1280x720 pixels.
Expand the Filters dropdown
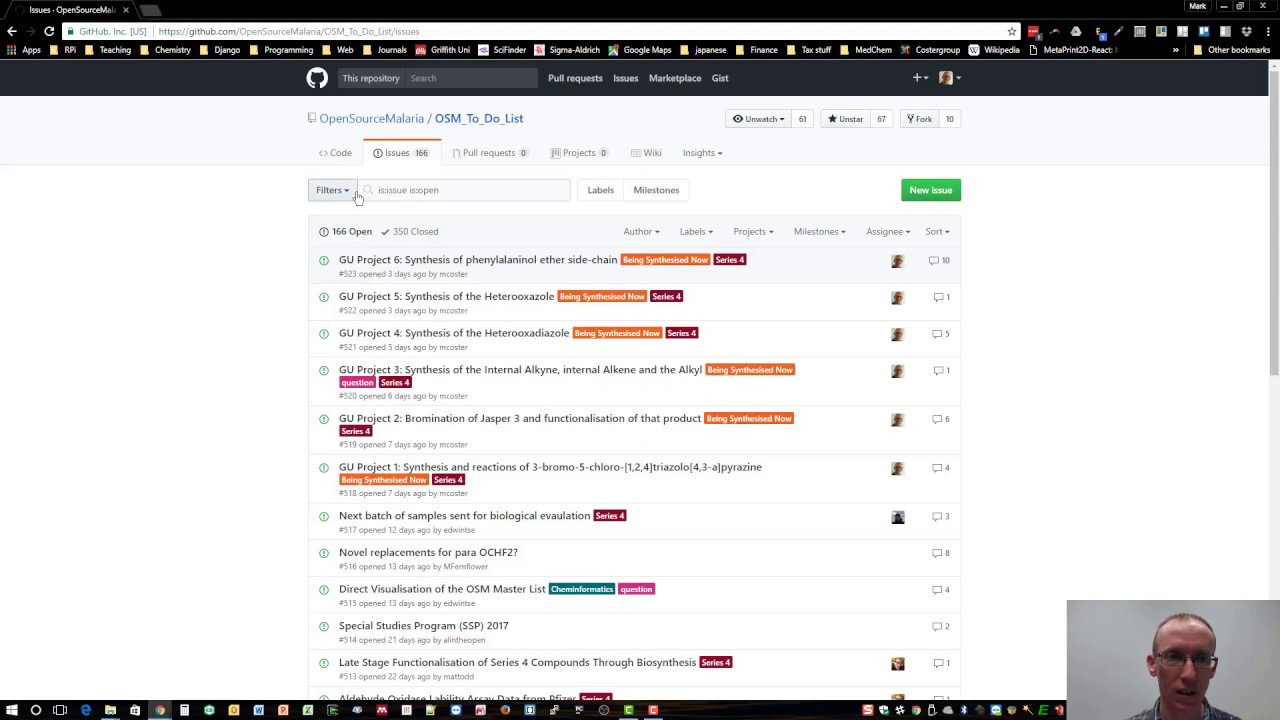coord(332,190)
